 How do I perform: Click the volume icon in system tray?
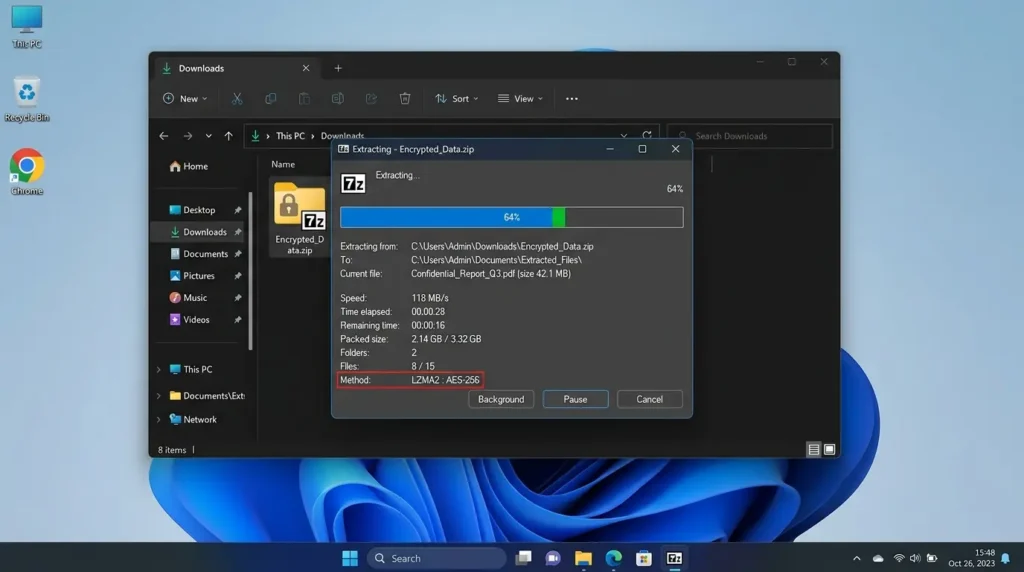915,558
